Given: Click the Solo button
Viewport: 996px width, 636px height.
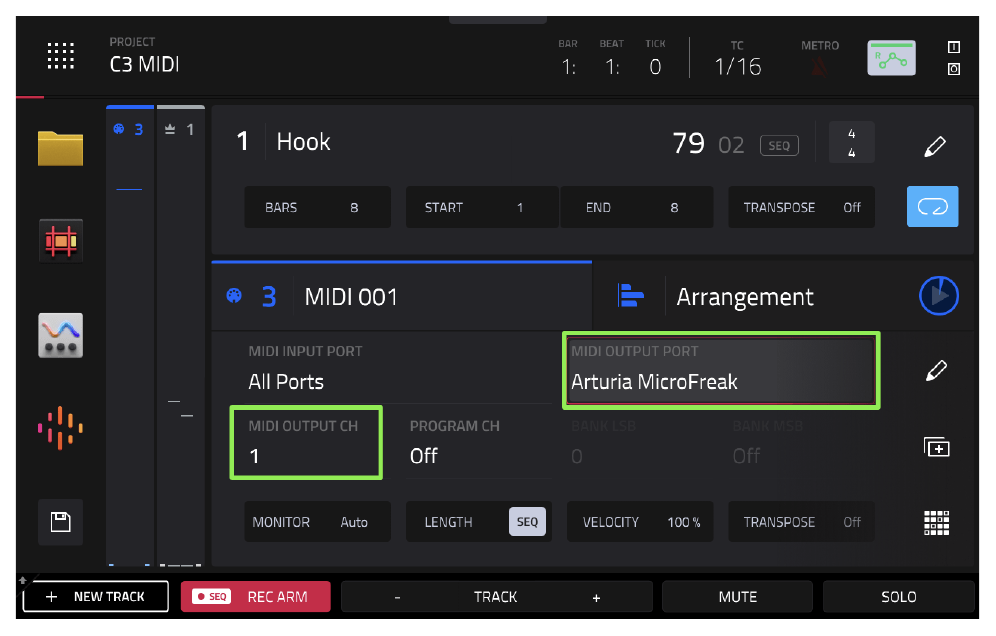Looking at the screenshot, I should point(899,597).
